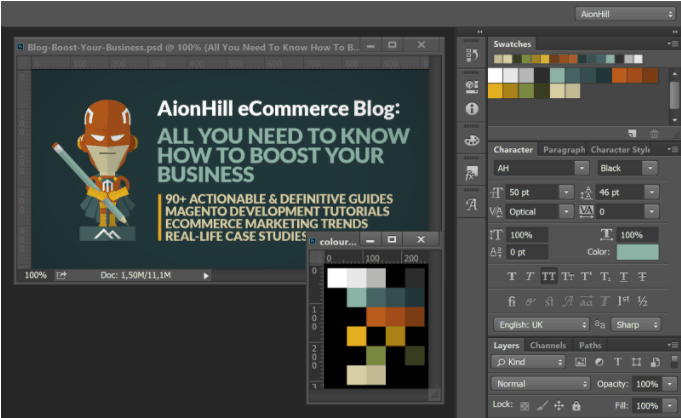Viewport: 681px width, 418px height.
Task: Toggle All Caps TT style
Action: coord(549,276)
